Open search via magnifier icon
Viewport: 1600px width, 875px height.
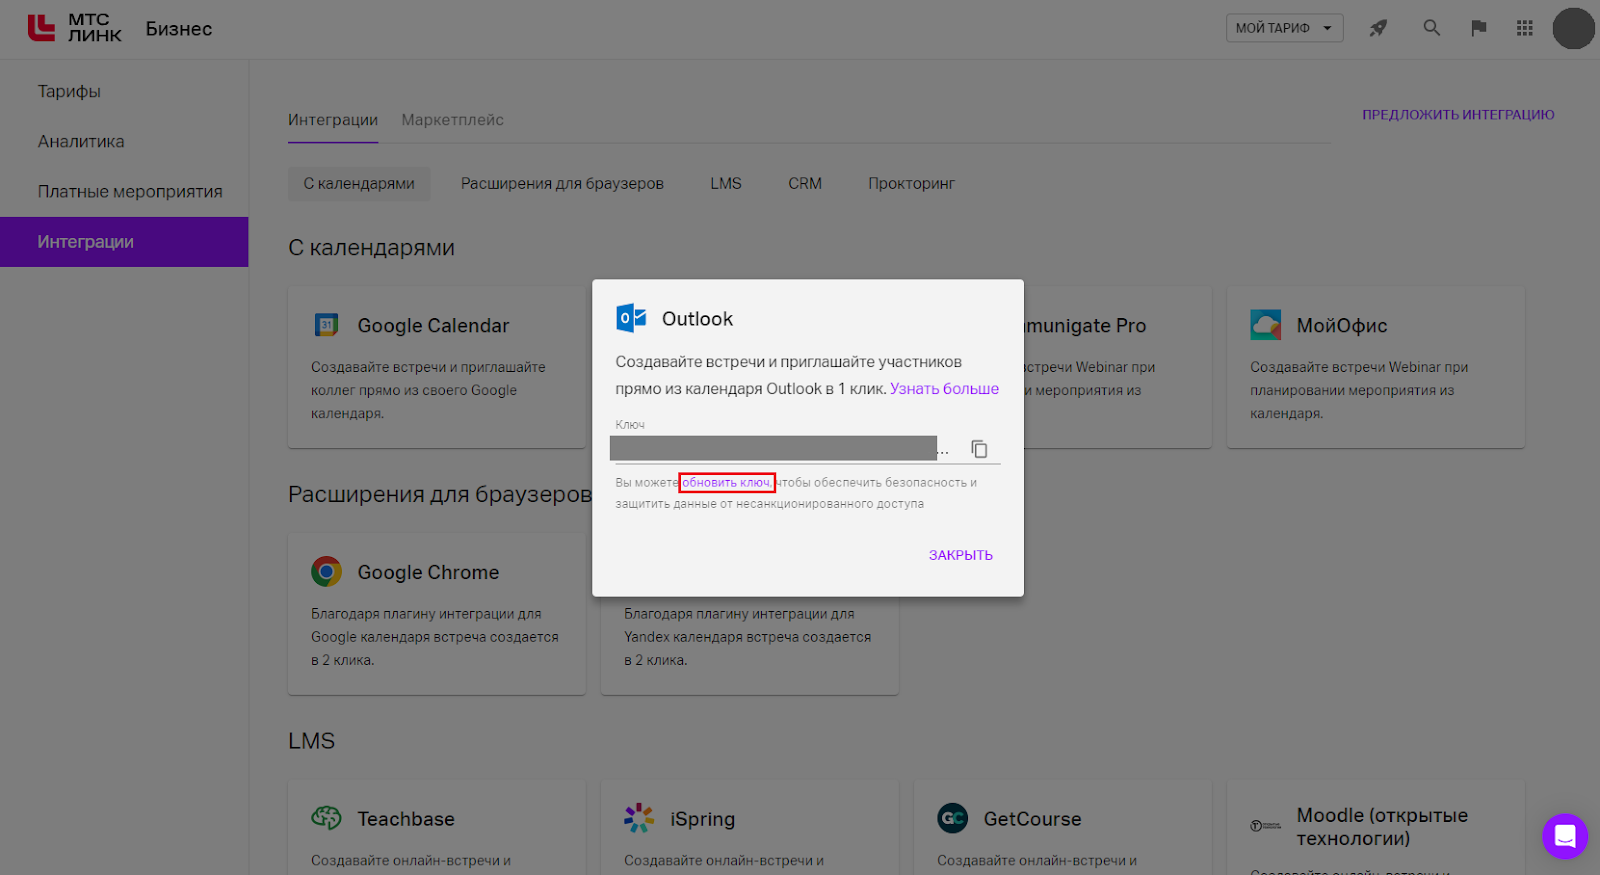1432,28
